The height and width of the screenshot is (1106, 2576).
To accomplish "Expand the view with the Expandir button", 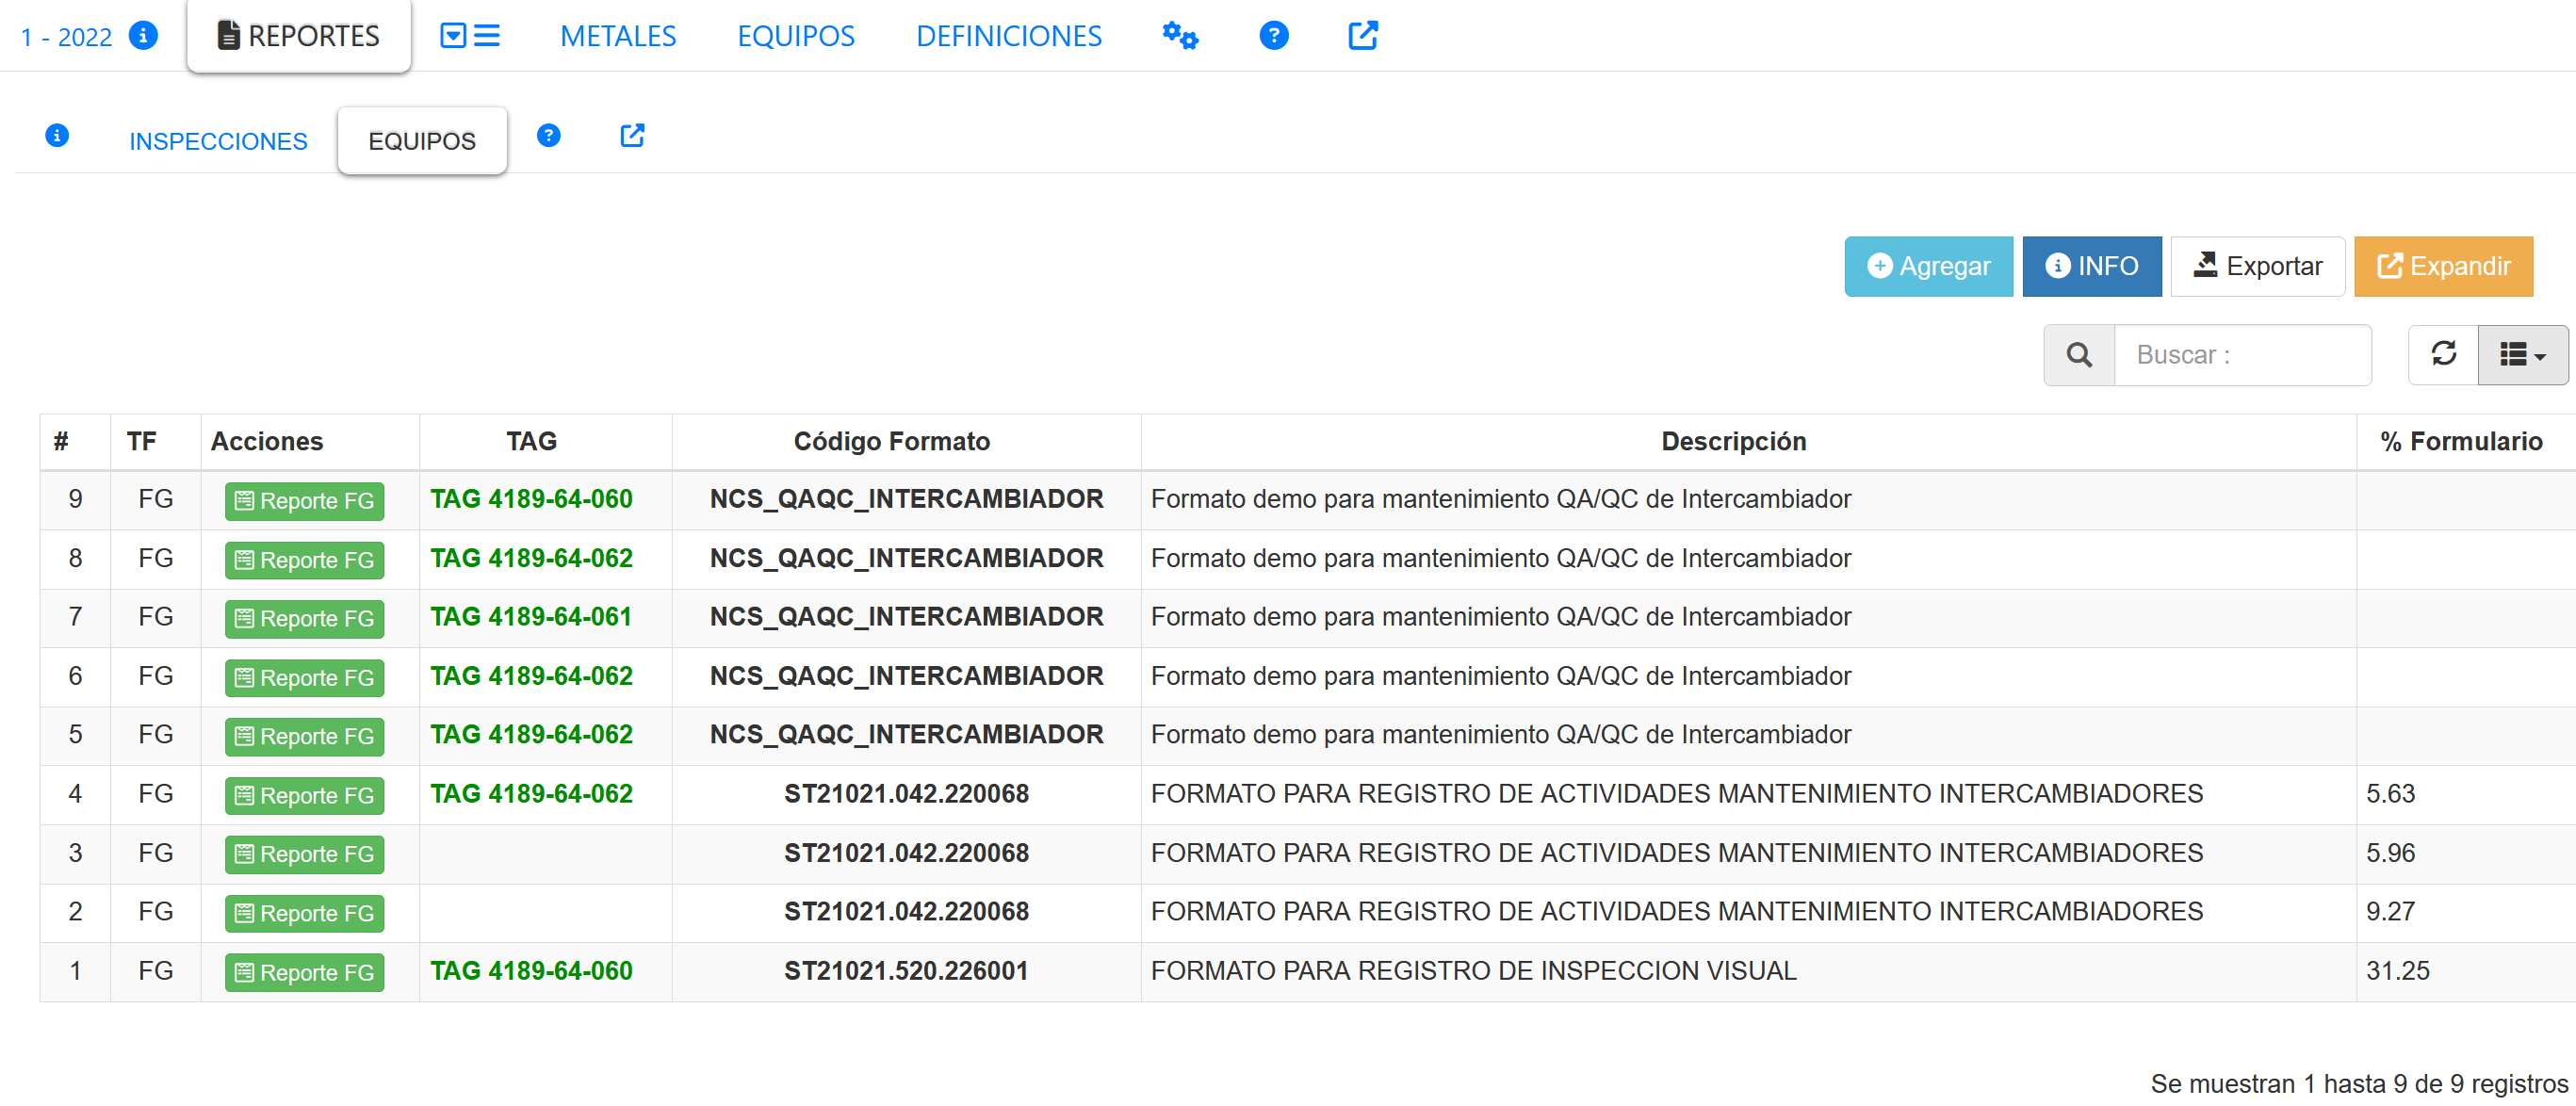I will [x=2443, y=266].
